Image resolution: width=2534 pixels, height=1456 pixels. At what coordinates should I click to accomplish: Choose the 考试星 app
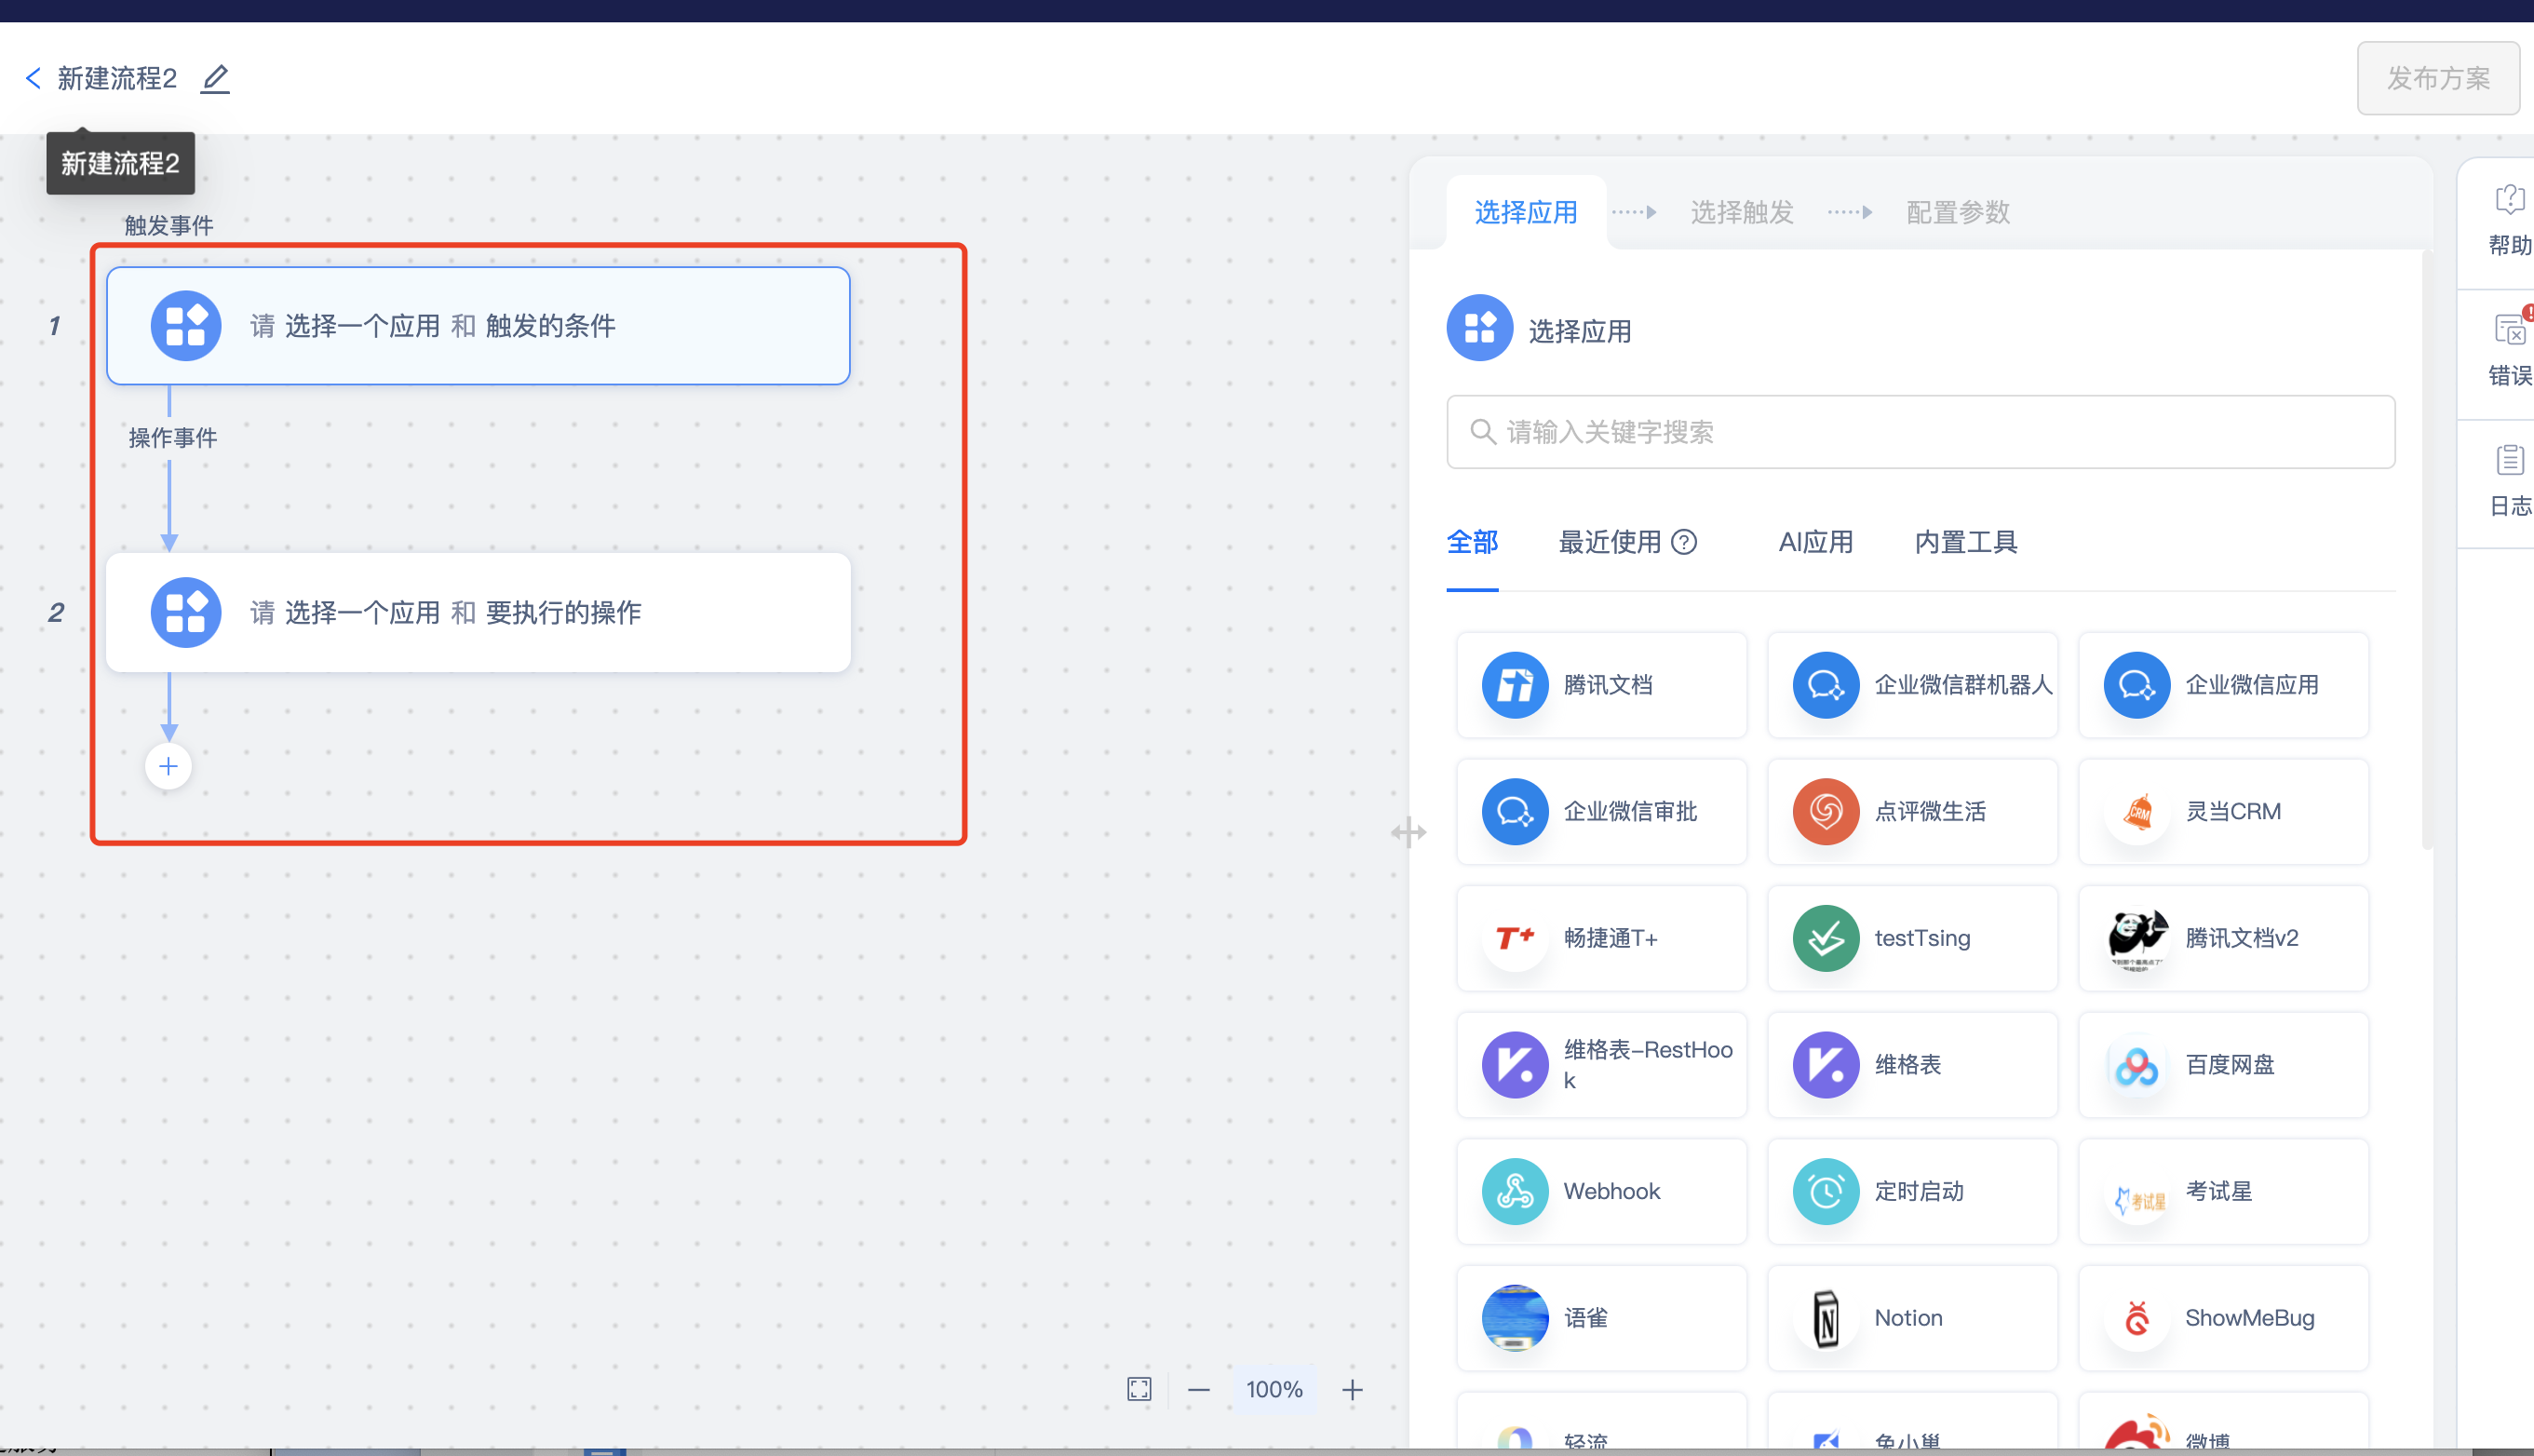pos(2223,1192)
